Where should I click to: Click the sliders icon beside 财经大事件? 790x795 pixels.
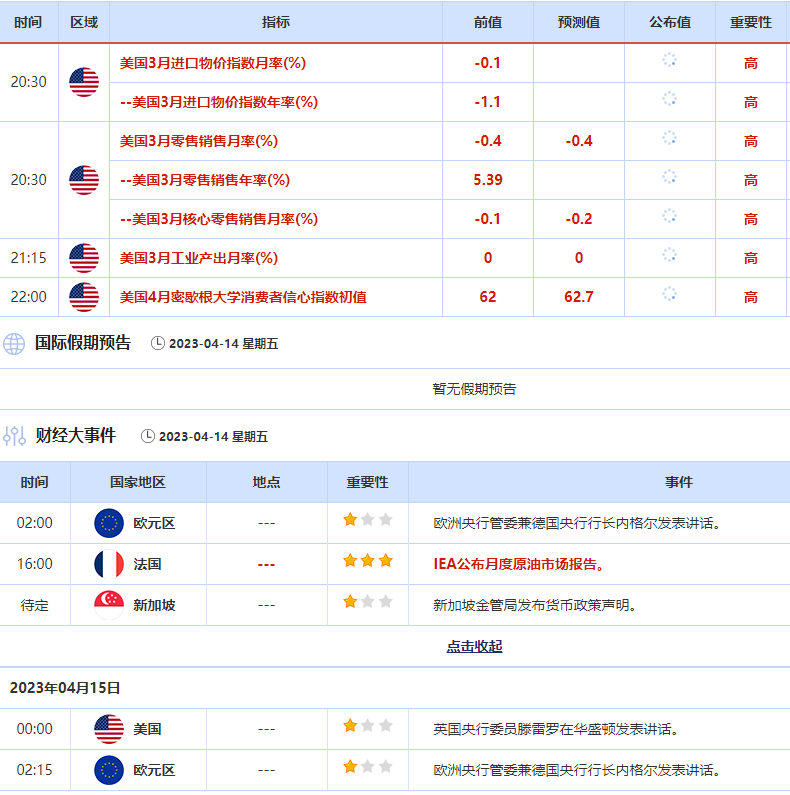click(x=14, y=436)
